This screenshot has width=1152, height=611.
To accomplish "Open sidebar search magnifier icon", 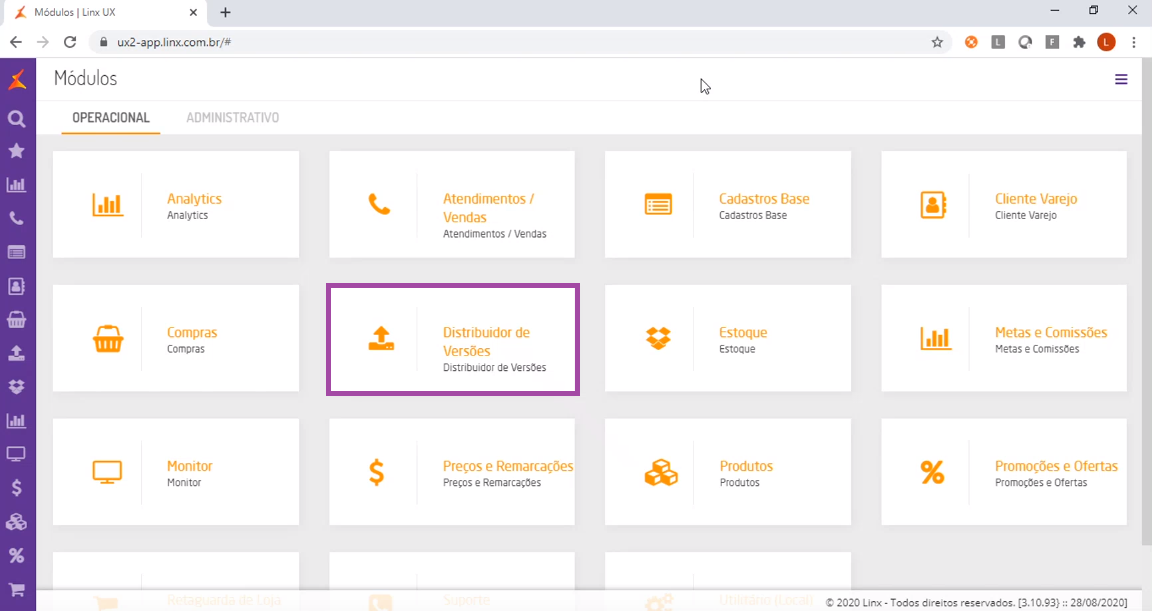I will pyautogui.click(x=16, y=118).
